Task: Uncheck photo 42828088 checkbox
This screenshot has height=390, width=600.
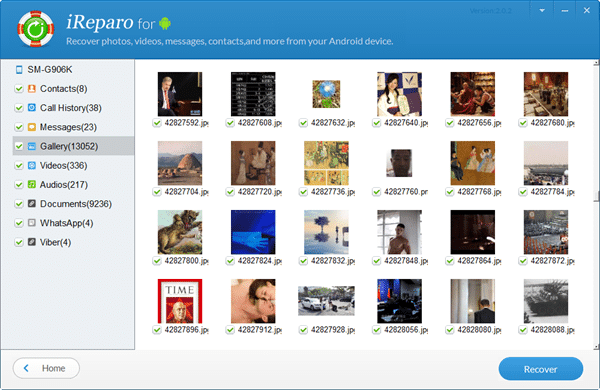Action: click(523, 330)
